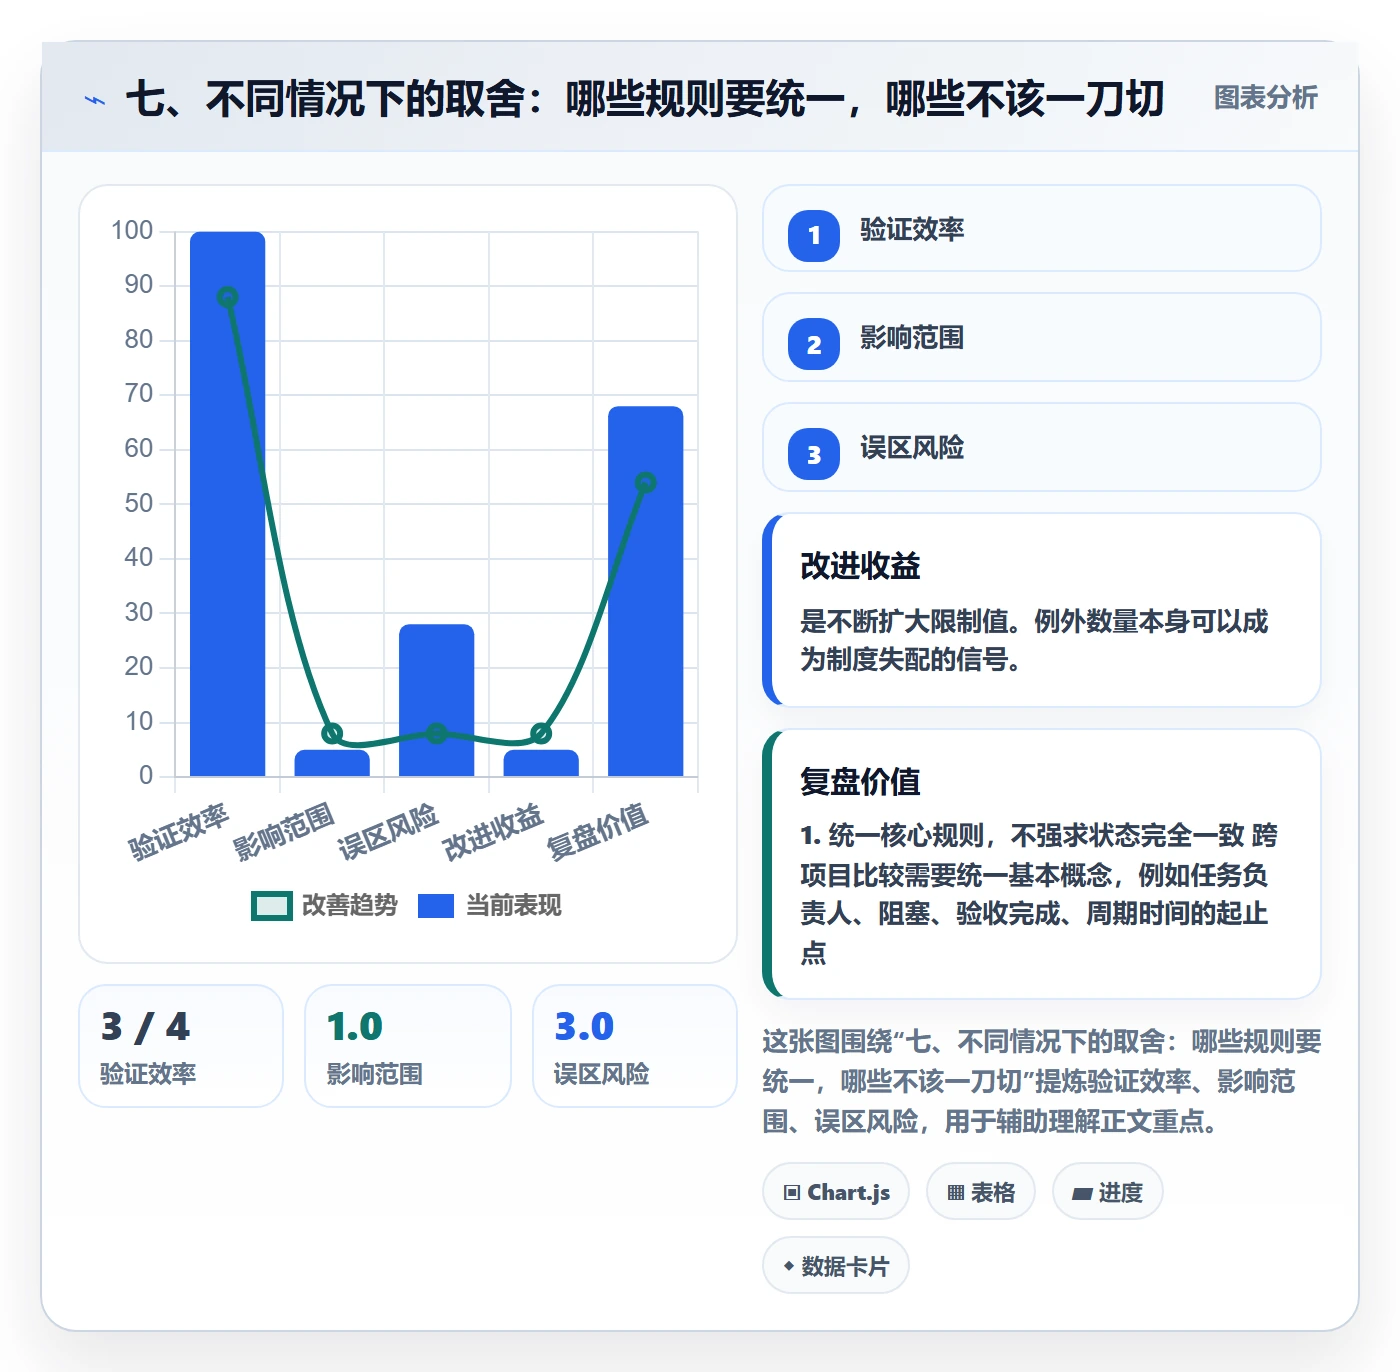Click the trend line point on 复盘价值
Viewport: 1400px width, 1372px height.
click(646, 483)
